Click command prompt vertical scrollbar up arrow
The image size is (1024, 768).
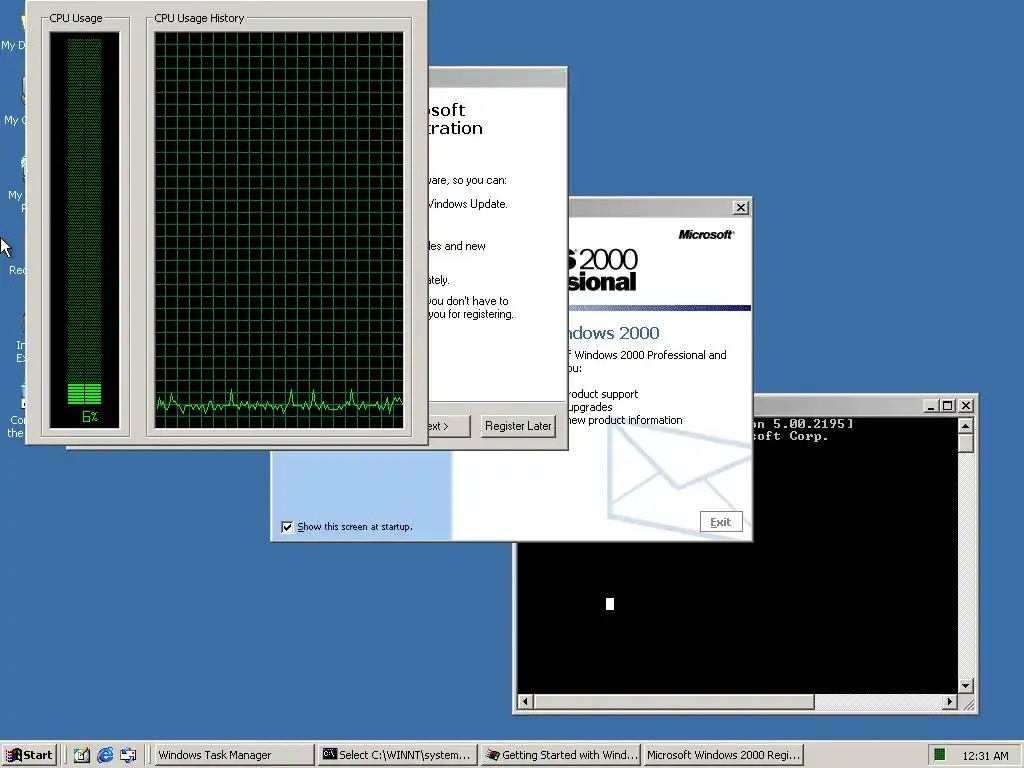966,426
